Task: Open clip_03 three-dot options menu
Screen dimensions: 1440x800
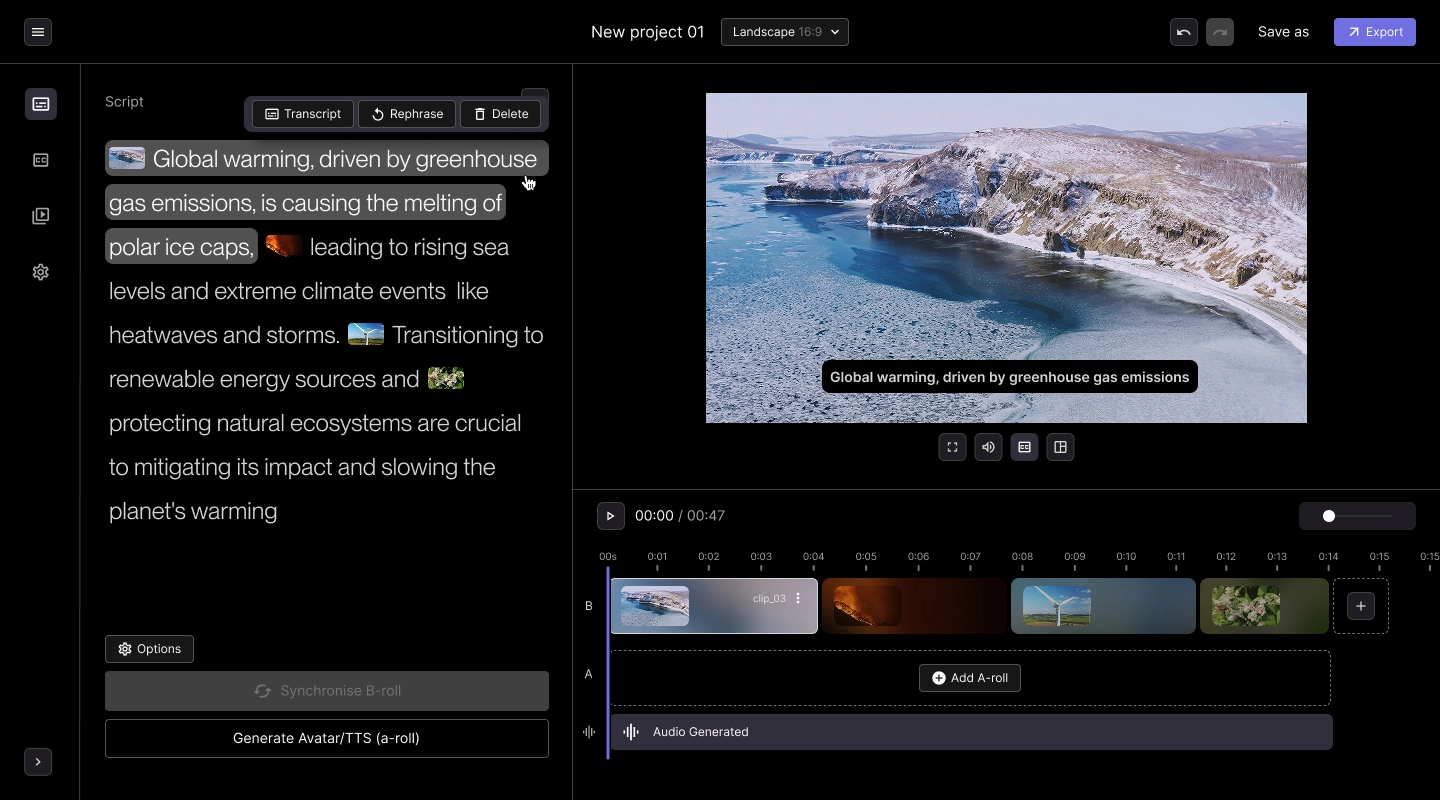Action: (798, 599)
